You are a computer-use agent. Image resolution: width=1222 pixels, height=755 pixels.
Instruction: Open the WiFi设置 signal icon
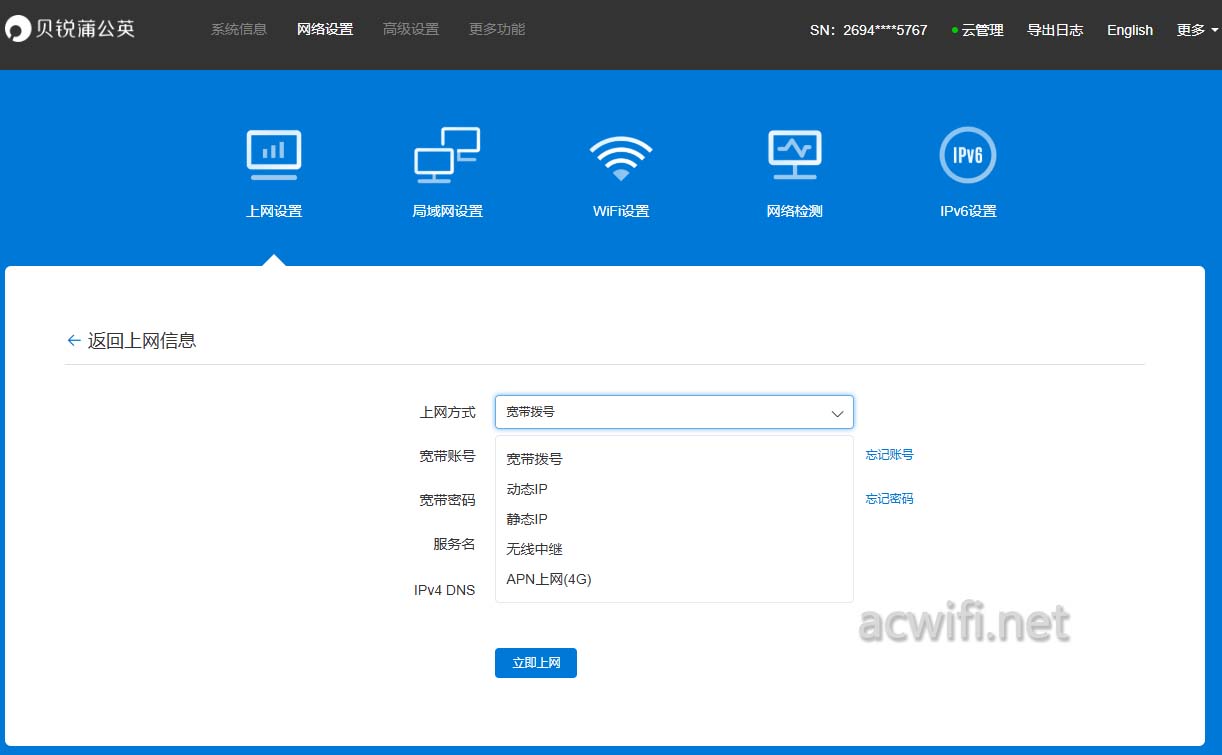coord(621,158)
